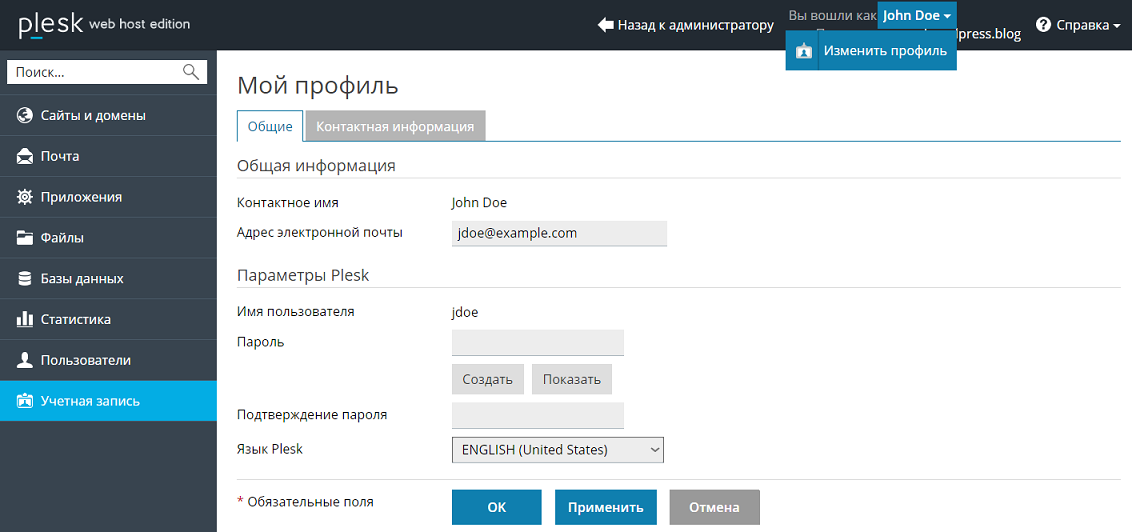1132x532 pixels.
Task: Select the Общие tab
Action: pyautogui.click(x=270, y=127)
